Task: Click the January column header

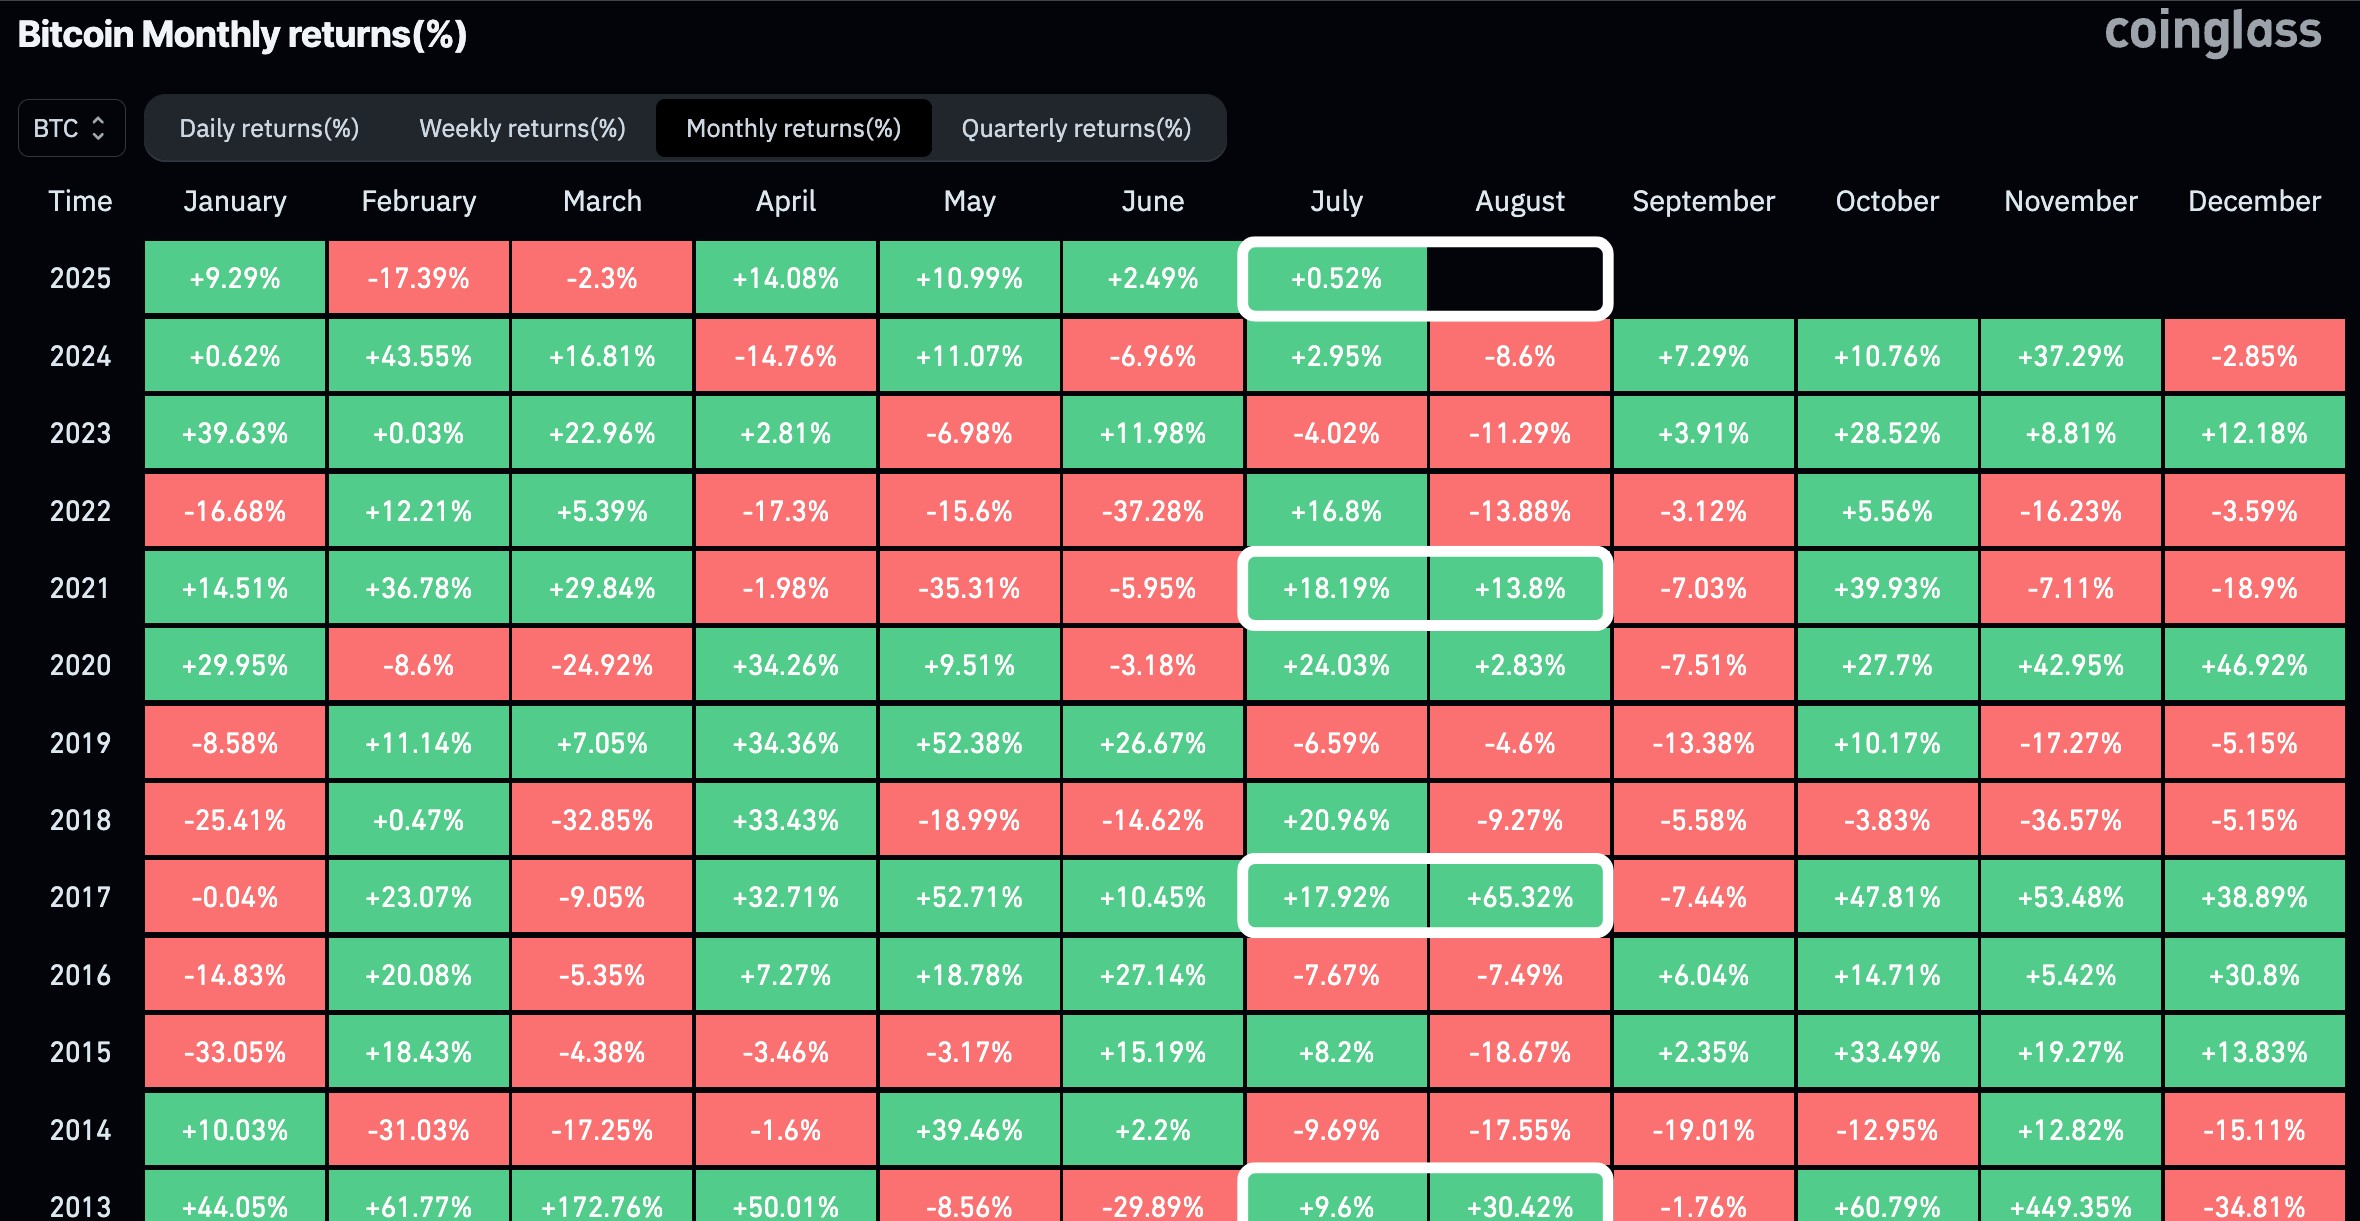Action: click(x=235, y=201)
